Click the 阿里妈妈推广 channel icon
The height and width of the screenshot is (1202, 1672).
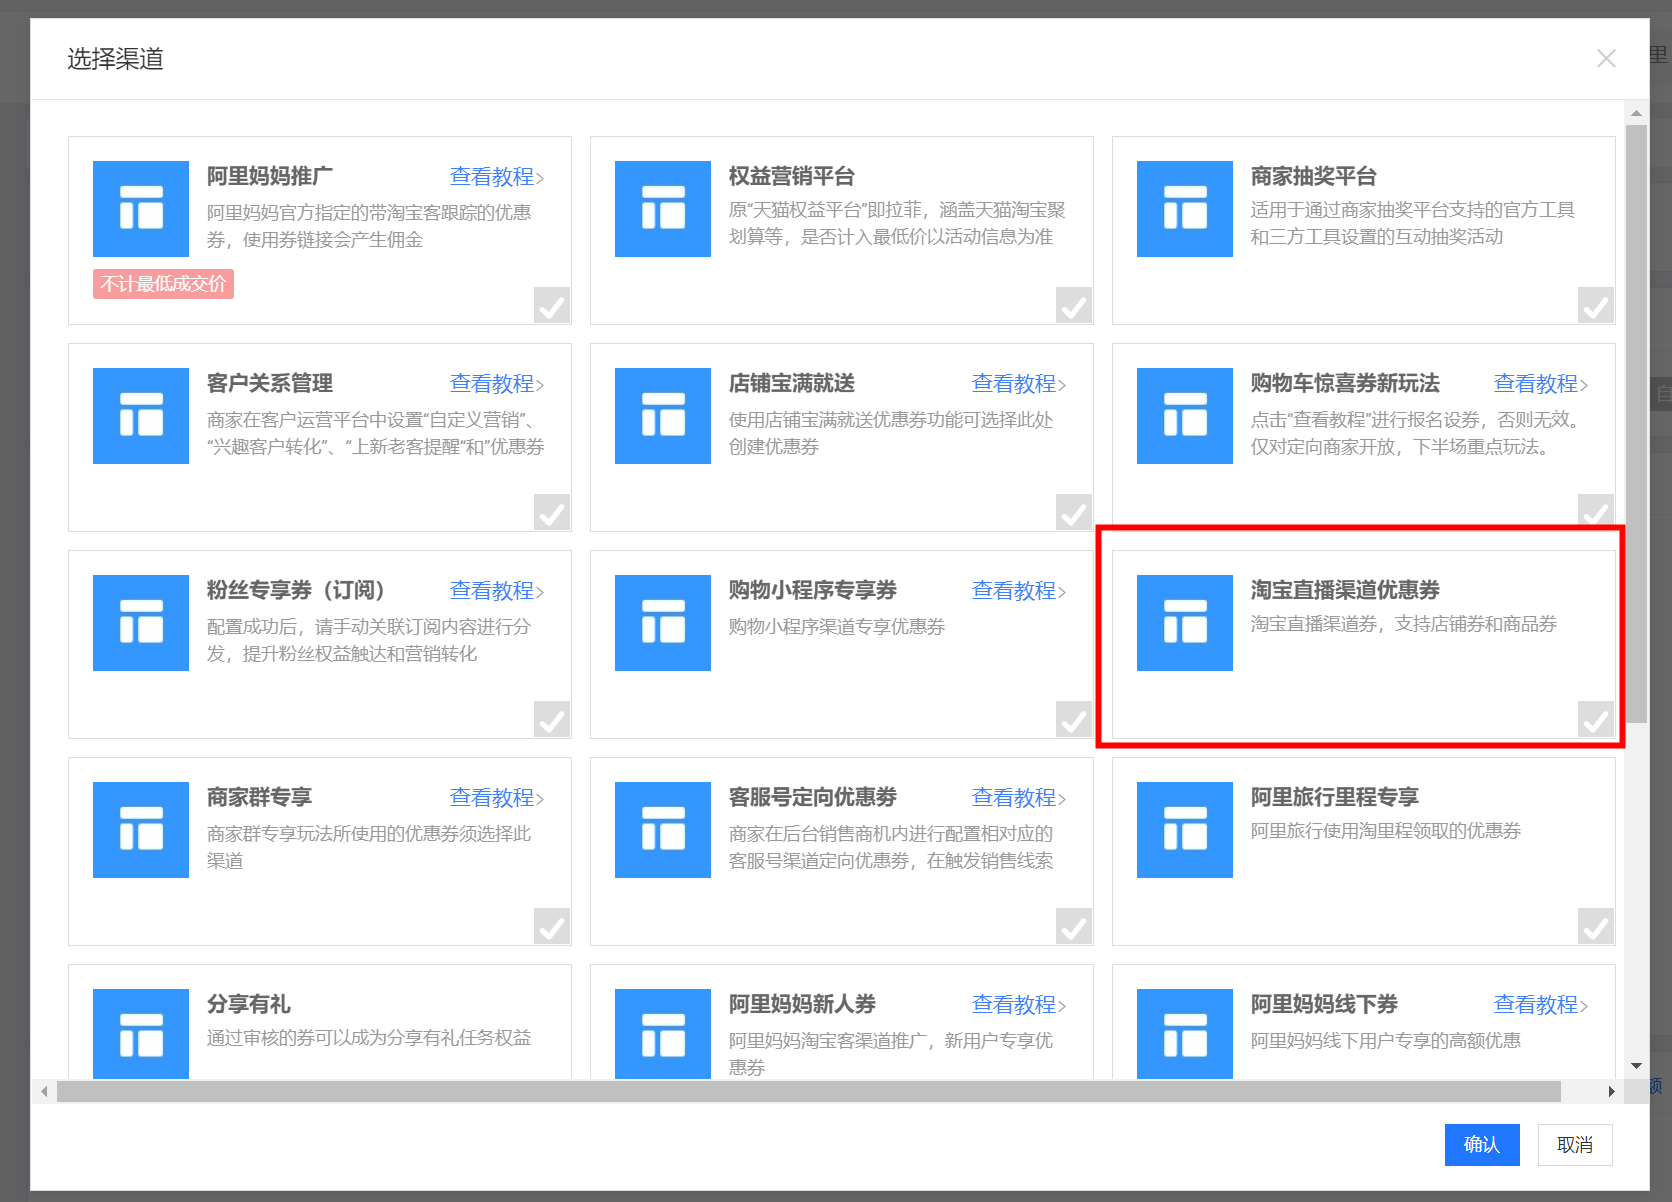(x=141, y=209)
